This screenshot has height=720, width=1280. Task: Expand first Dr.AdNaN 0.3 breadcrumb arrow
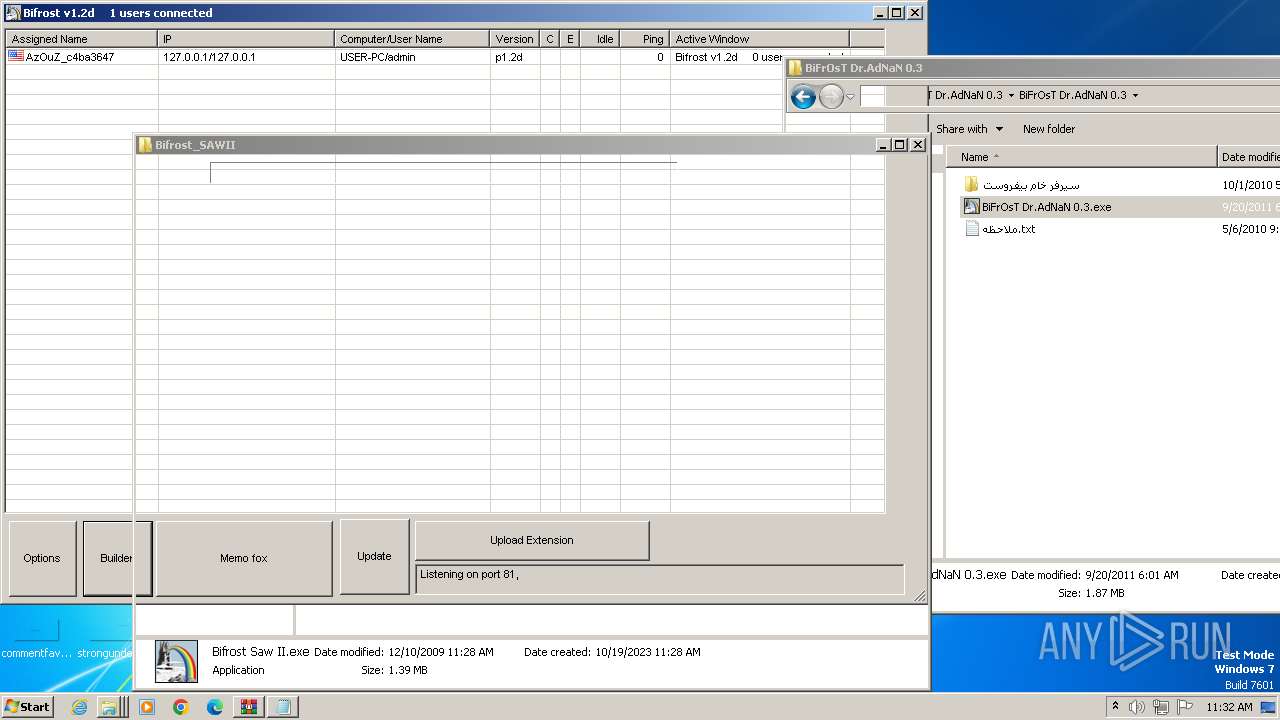pyautogui.click(x=1011, y=96)
